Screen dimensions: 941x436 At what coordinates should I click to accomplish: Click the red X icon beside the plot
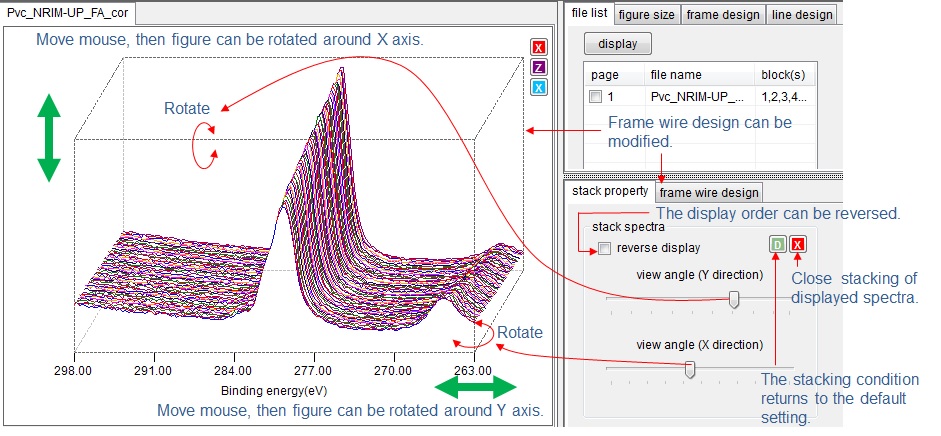pyautogui.click(x=539, y=48)
